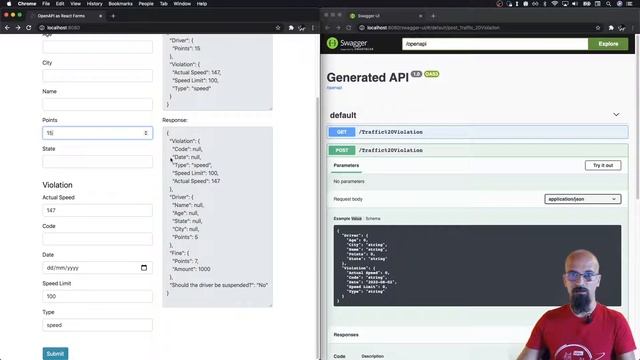
Task: Select the Example Value tab
Action: click(x=347, y=219)
